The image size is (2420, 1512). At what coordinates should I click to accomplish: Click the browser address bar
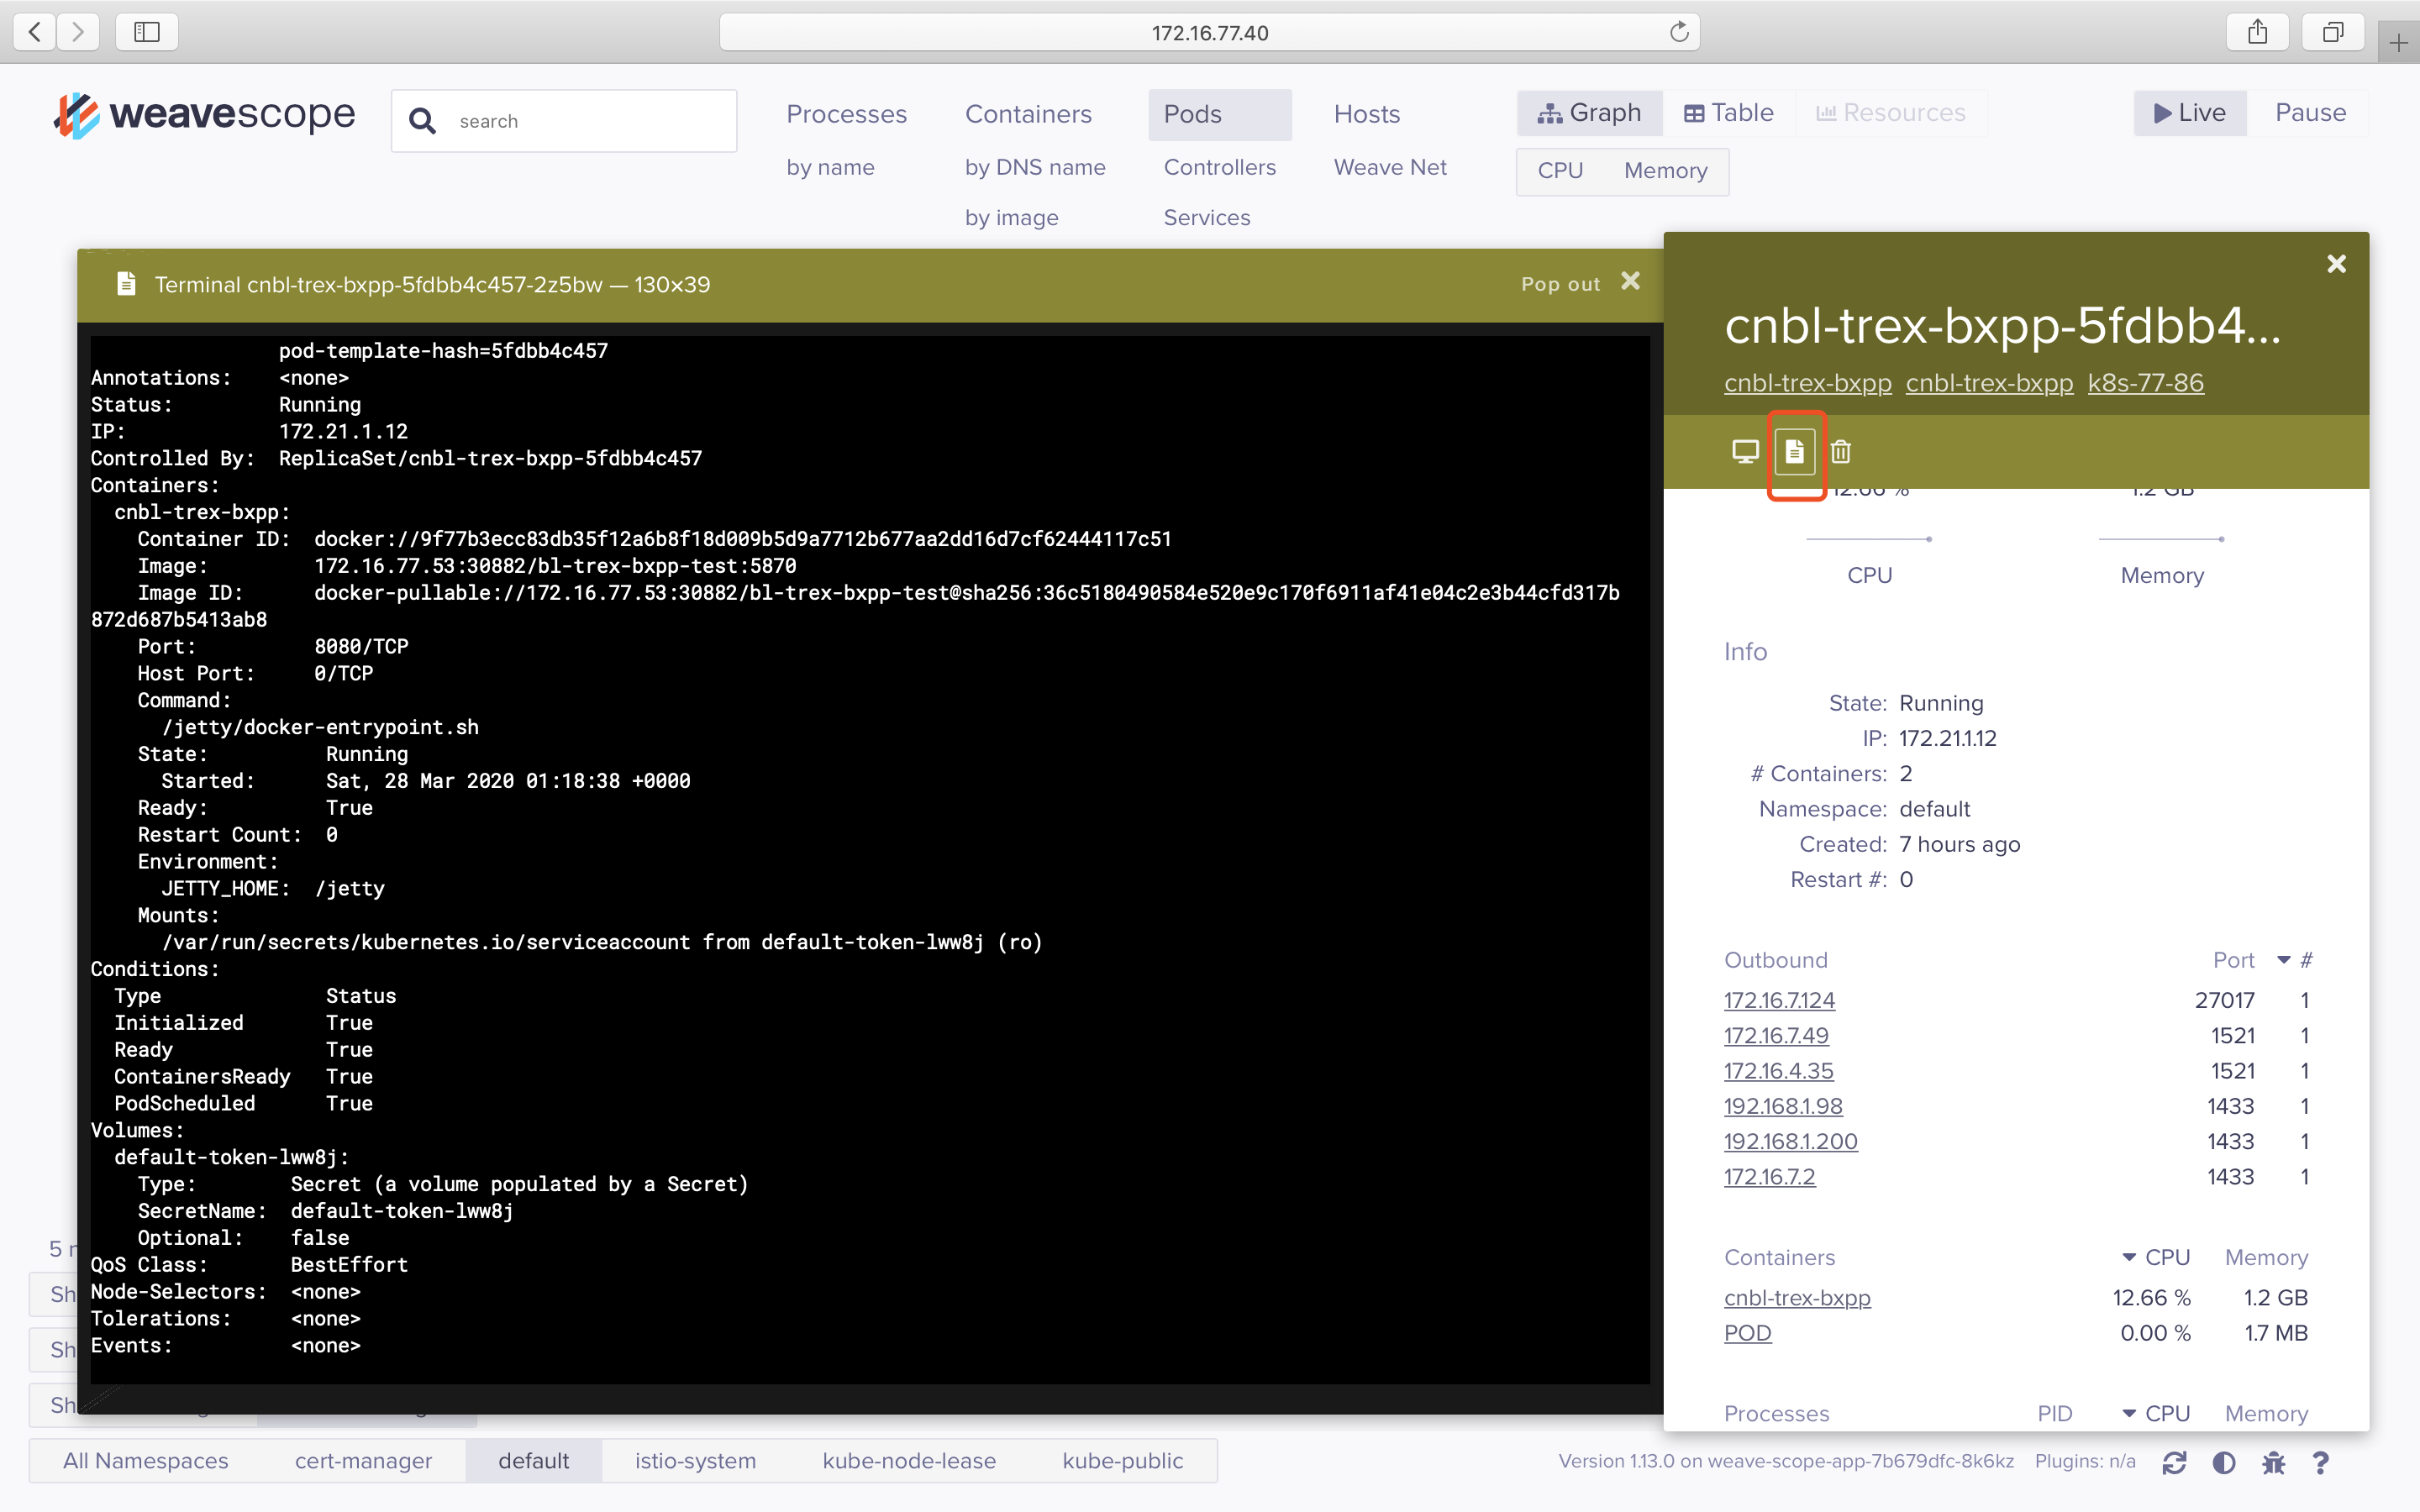[x=1209, y=32]
